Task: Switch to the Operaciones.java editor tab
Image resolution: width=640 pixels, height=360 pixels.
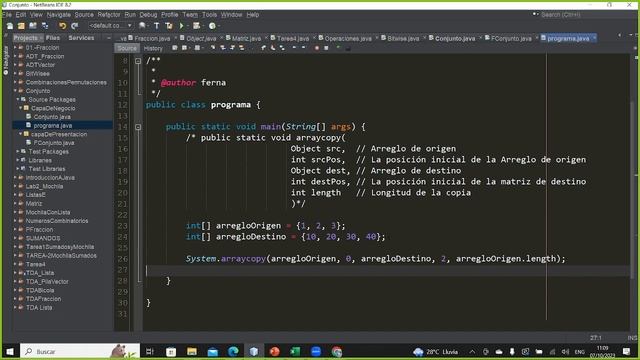Action: click(x=348, y=38)
